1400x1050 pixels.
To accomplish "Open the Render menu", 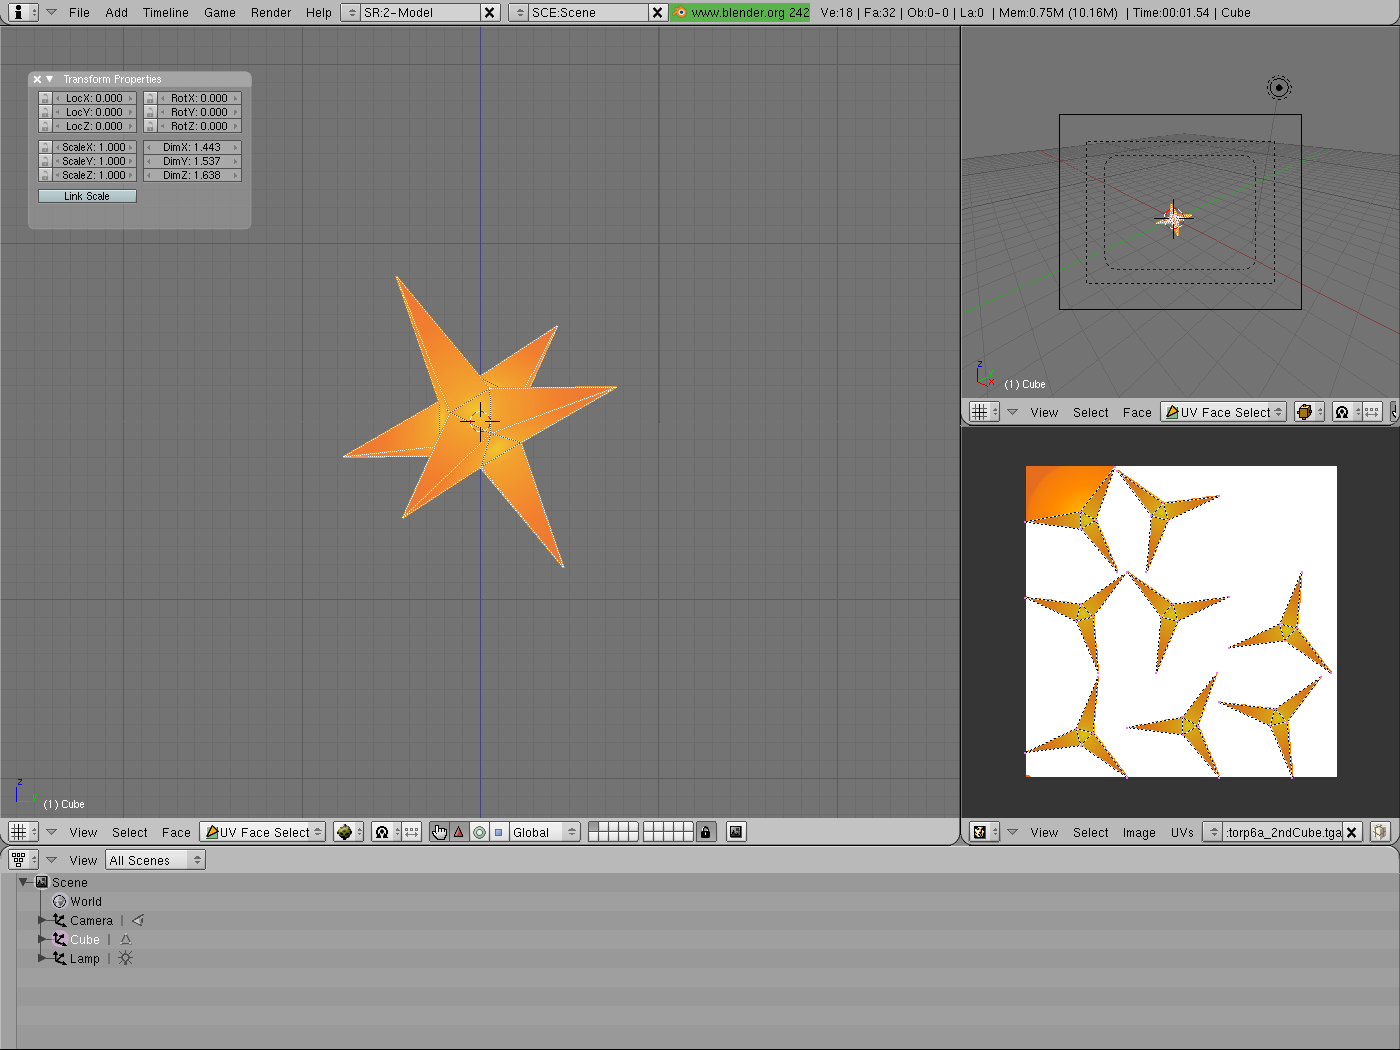I will (271, 13).
